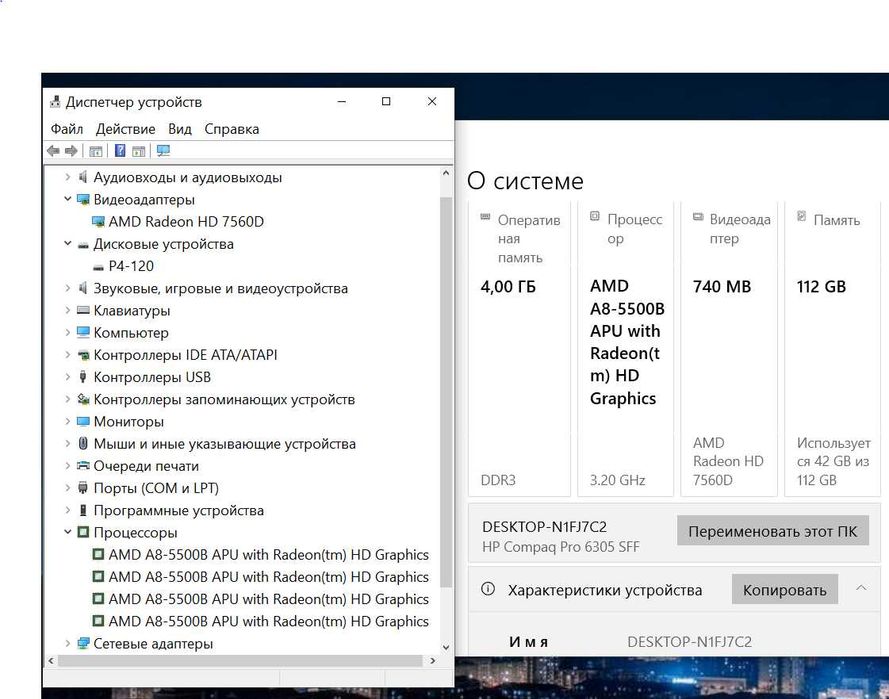Collapse the Процессоры node
Screen dimensions: 889x699
tap(67, 532)
